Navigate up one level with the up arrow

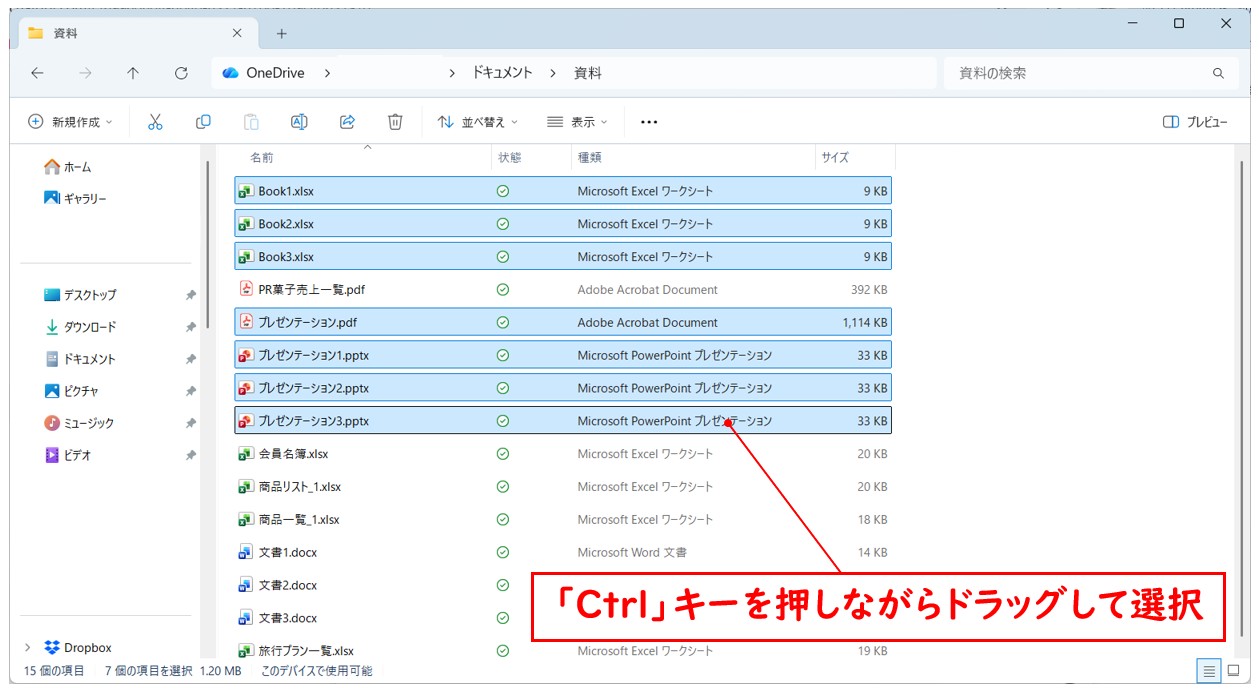pyautogui.click(x=133, y=72)
